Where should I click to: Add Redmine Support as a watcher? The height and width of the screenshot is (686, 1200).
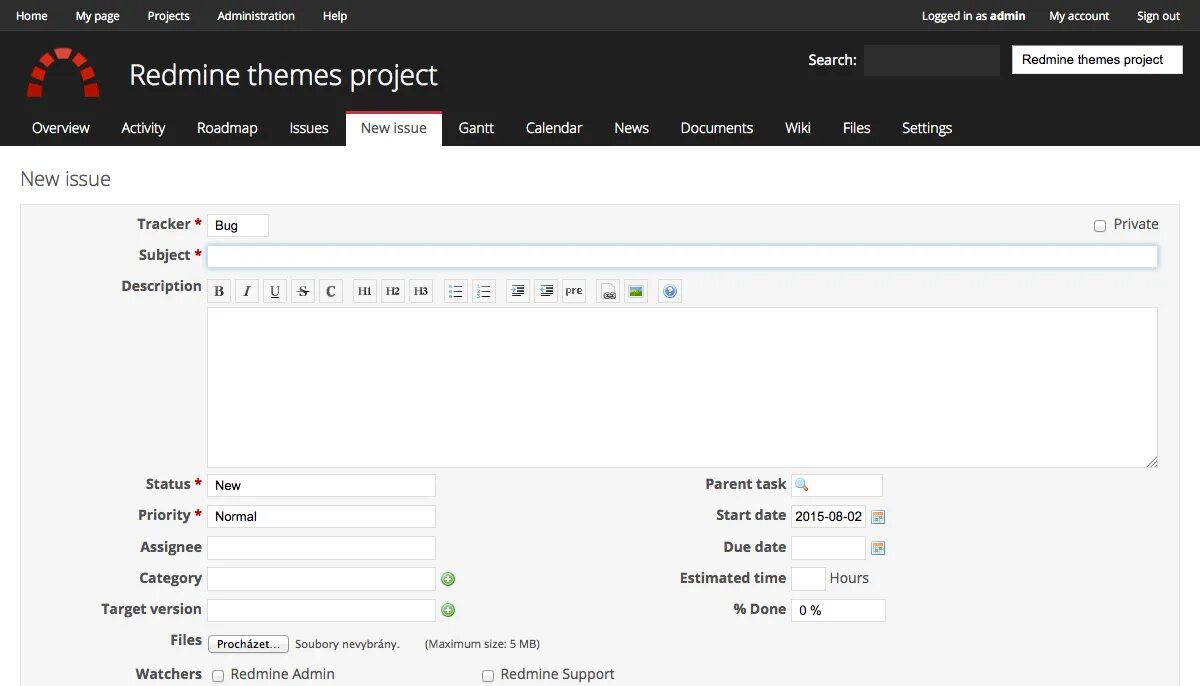(487, 676)
